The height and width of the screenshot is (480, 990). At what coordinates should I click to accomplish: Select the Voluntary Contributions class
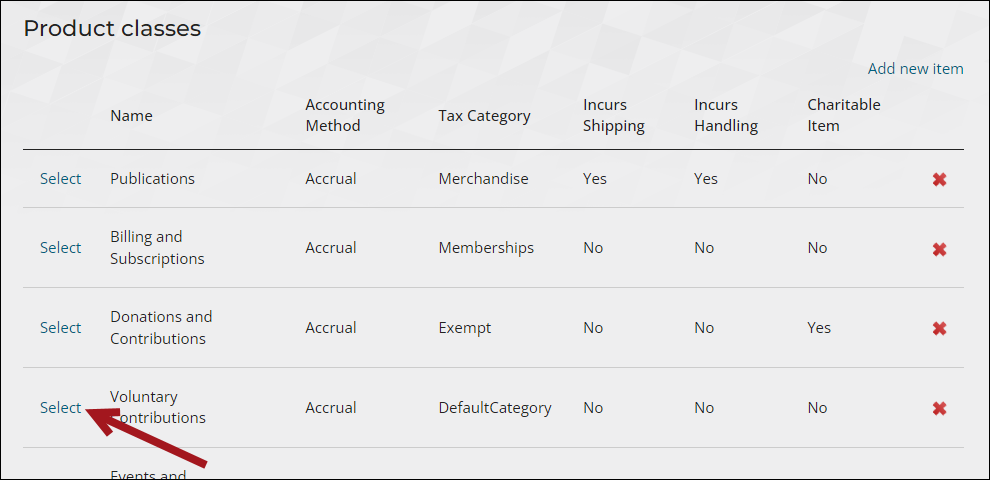61,408
